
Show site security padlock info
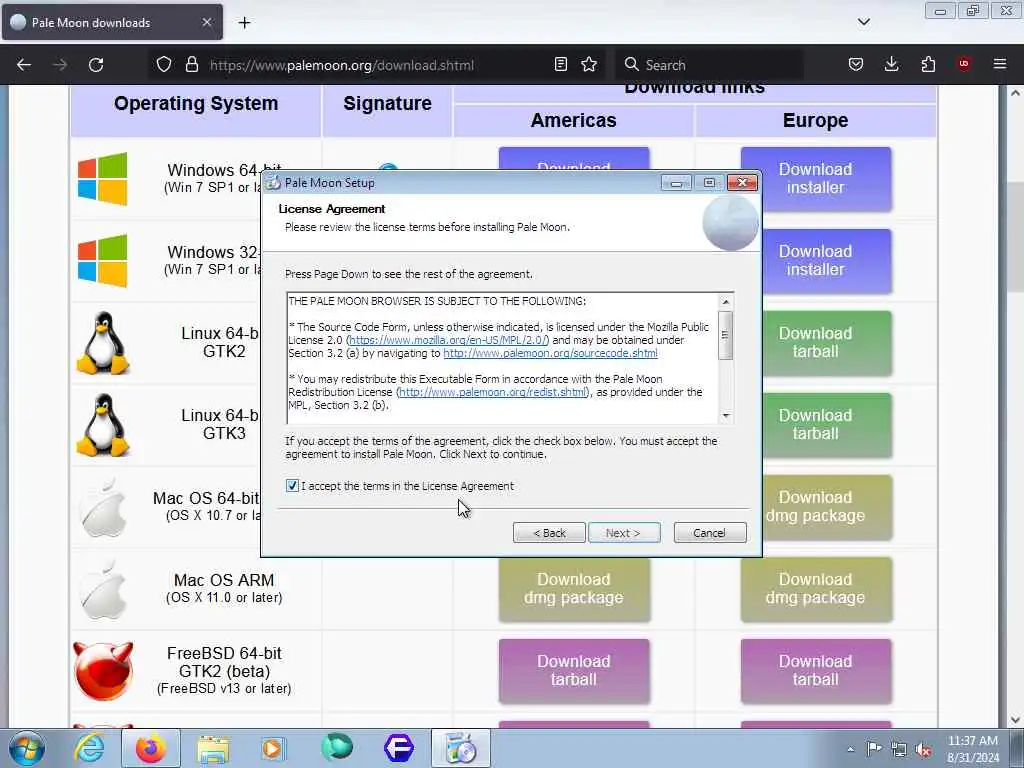[x=191, y=65]
